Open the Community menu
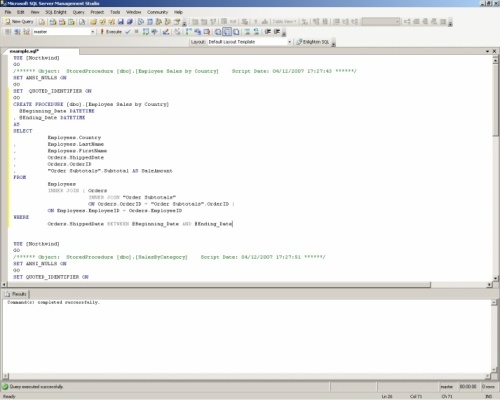This screenshot has height=400, width=500. pyautogui.click(x=157, y=12)
